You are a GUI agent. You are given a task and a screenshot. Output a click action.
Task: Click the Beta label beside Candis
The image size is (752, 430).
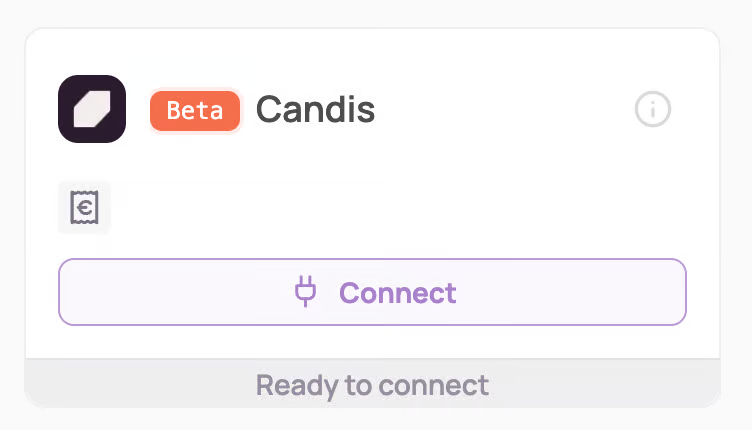pos(195,110)
